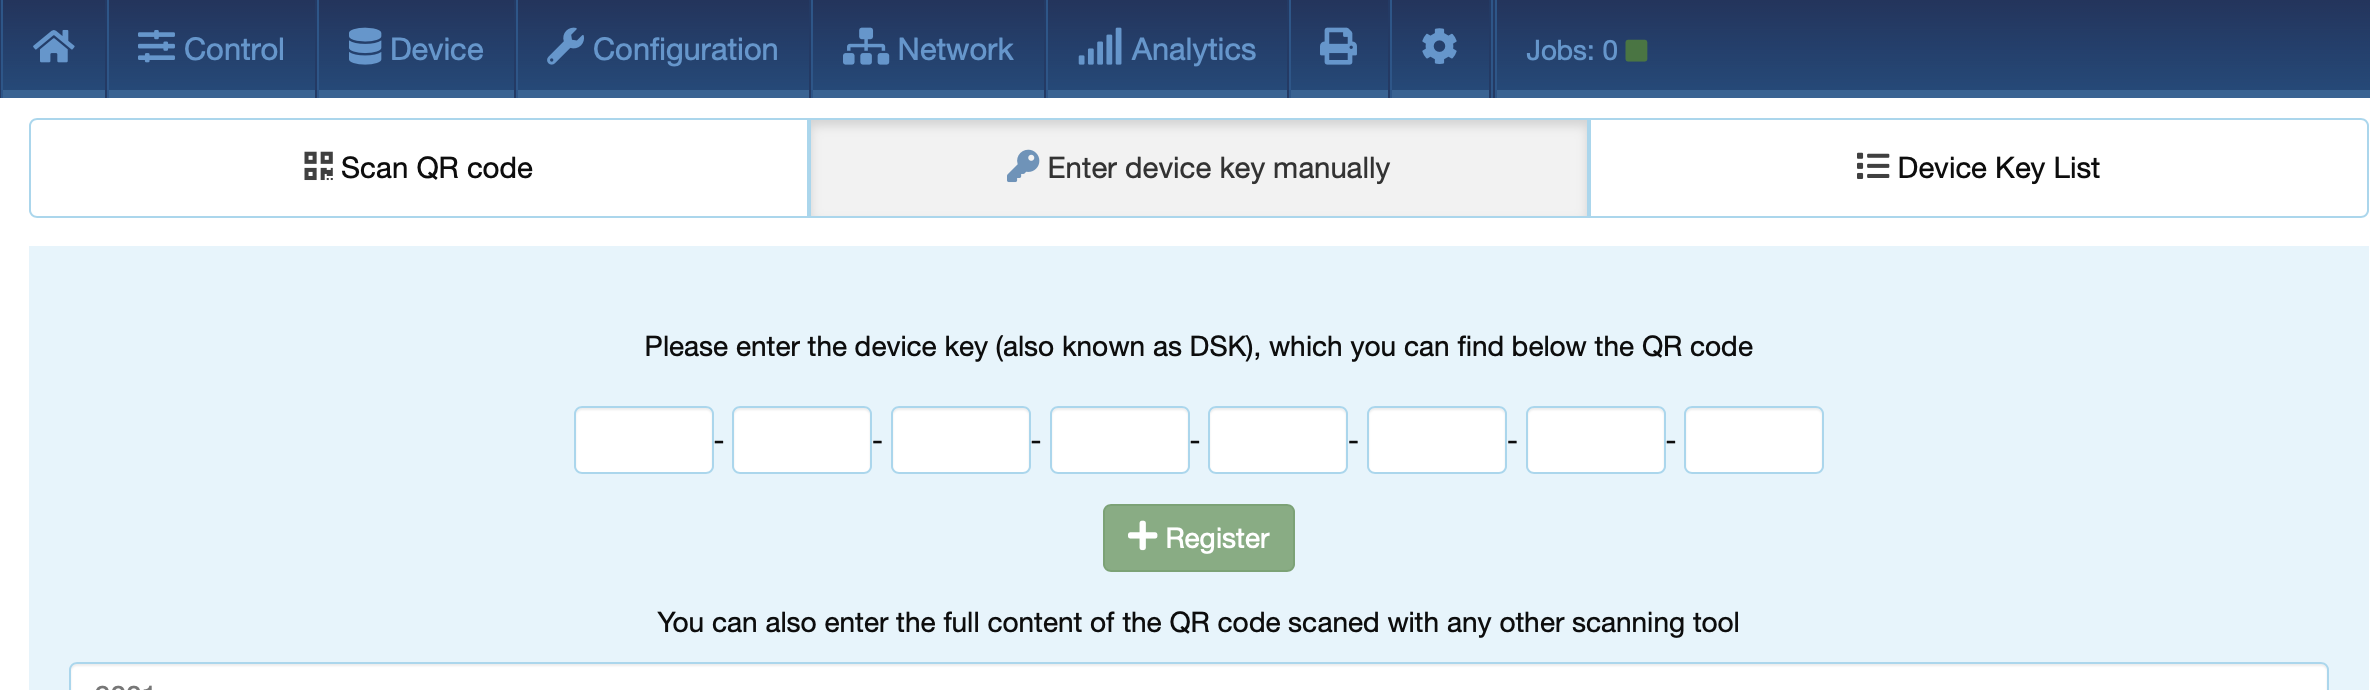Click the green Register button
Screen dimensions: 2370x690
tap(1198, 538)
